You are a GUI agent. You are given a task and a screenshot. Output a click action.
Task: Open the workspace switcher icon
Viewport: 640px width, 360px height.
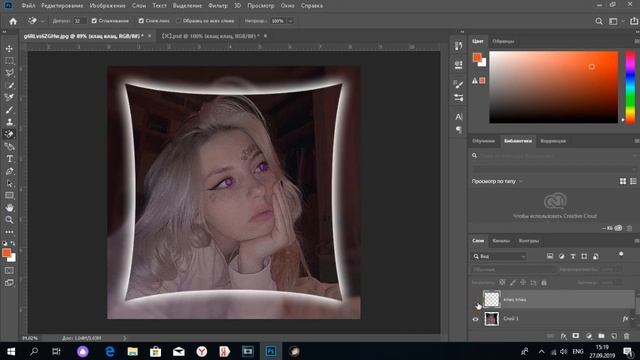pyautogui.click(x=613, y=21)
